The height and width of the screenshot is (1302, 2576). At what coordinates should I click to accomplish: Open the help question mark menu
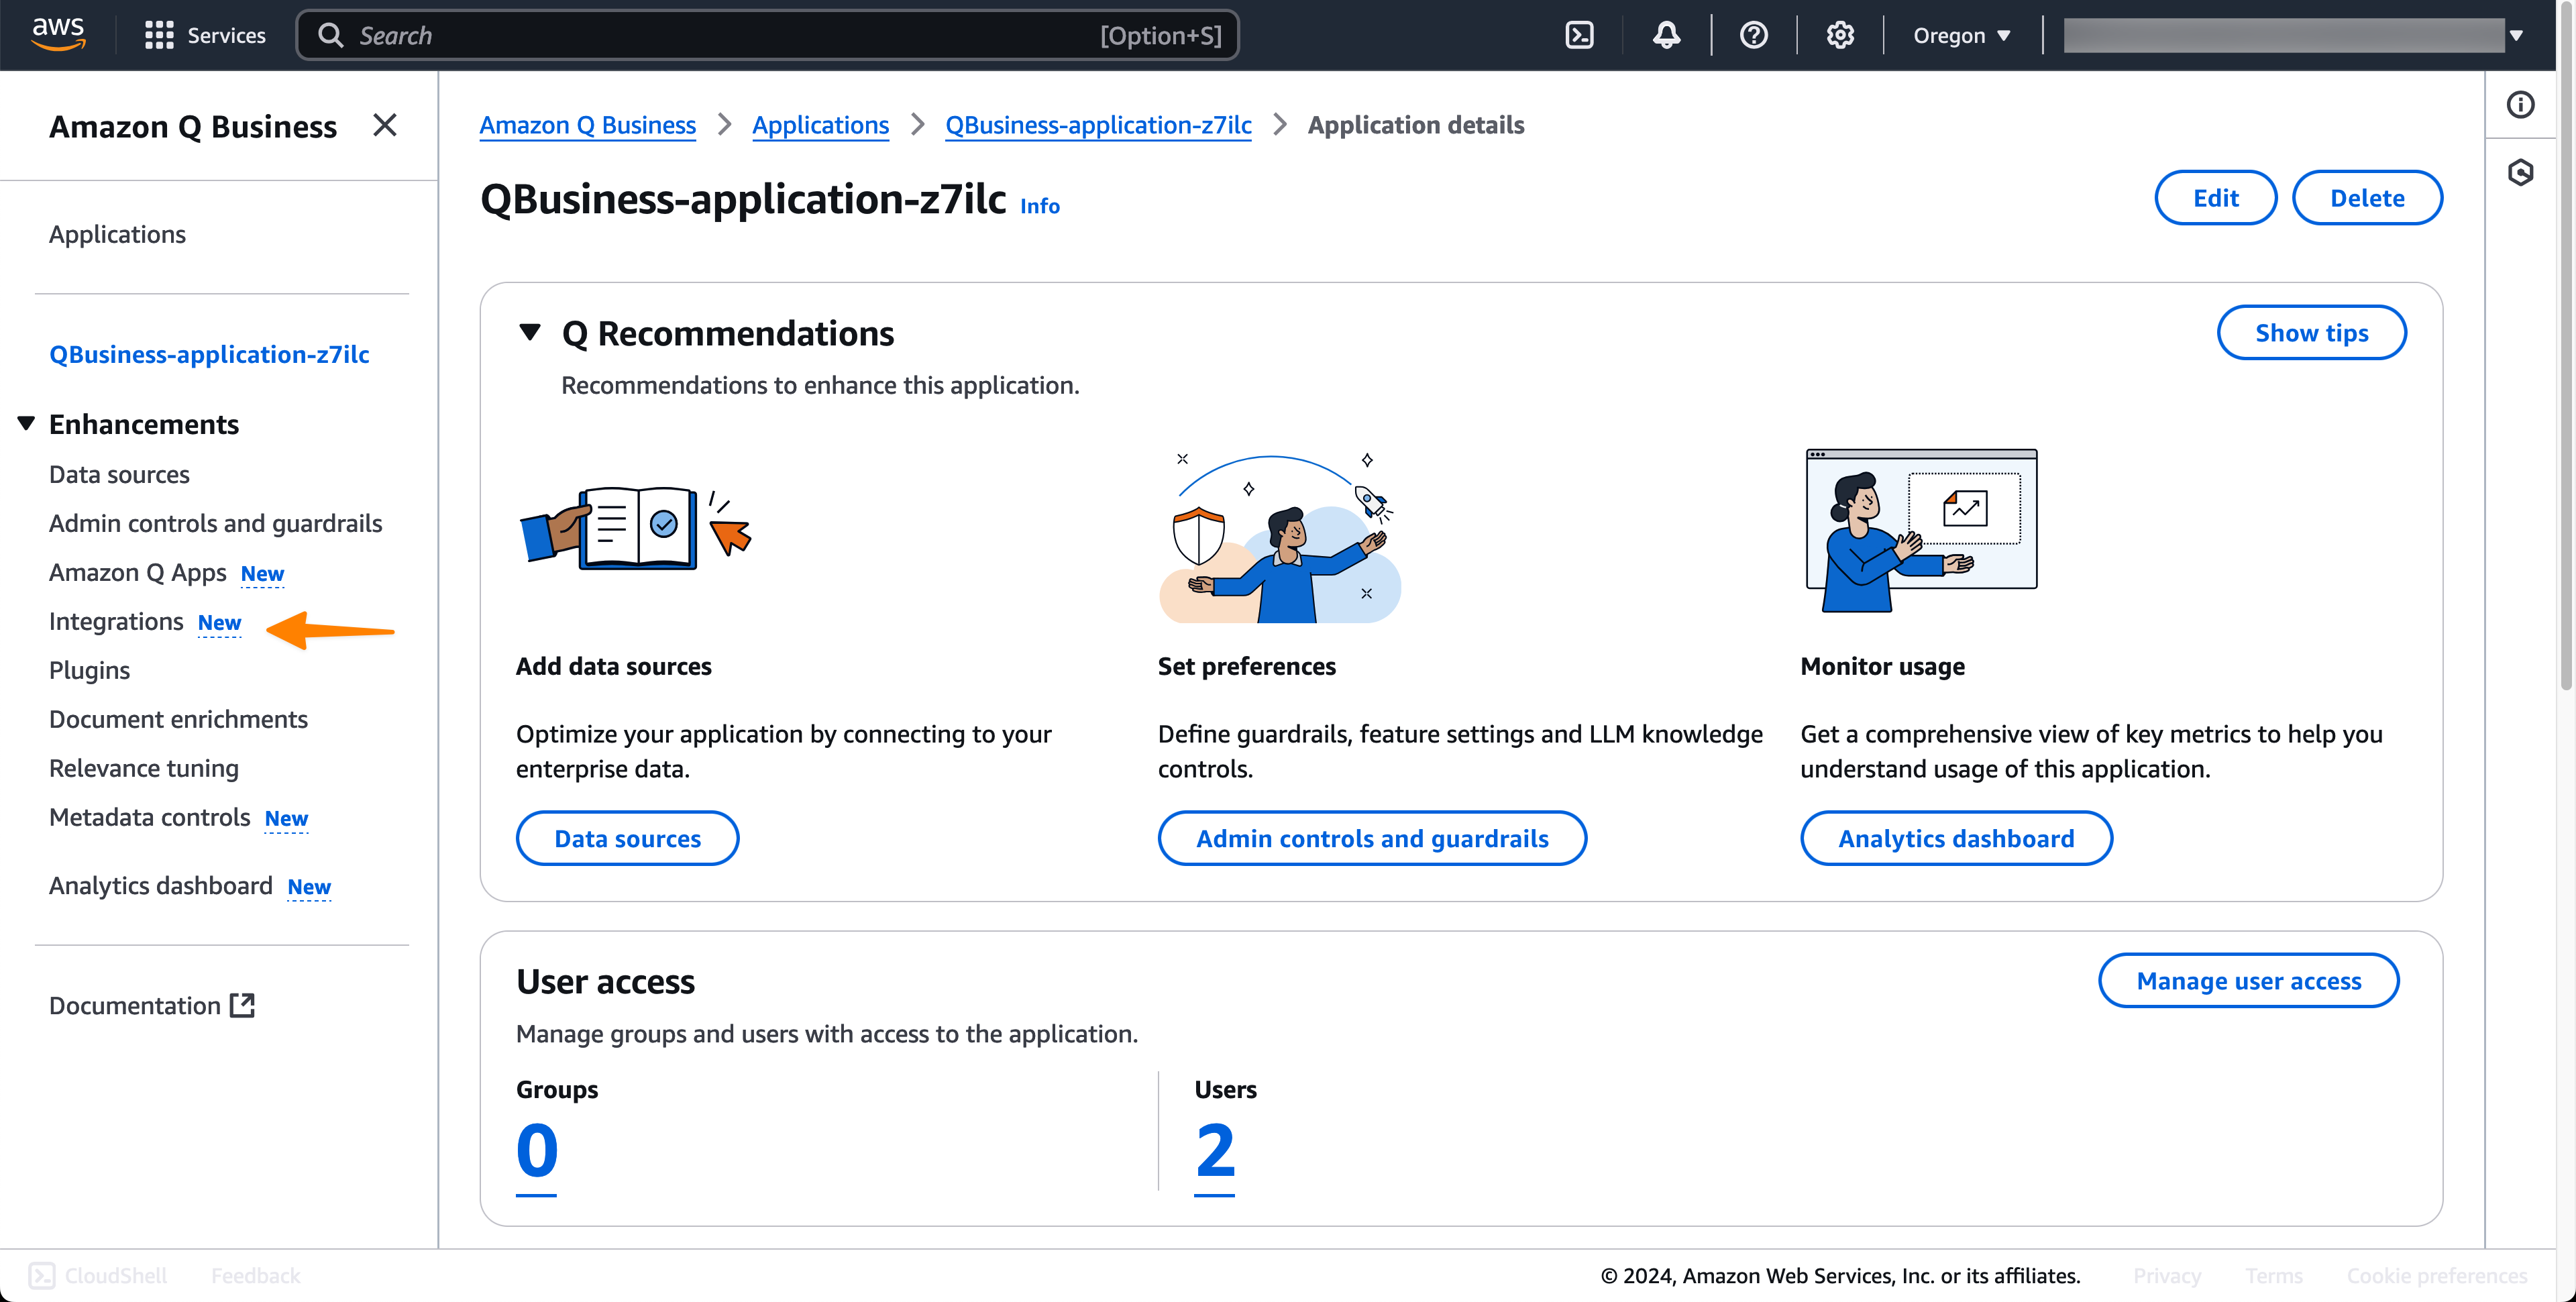coord(1753,35)
